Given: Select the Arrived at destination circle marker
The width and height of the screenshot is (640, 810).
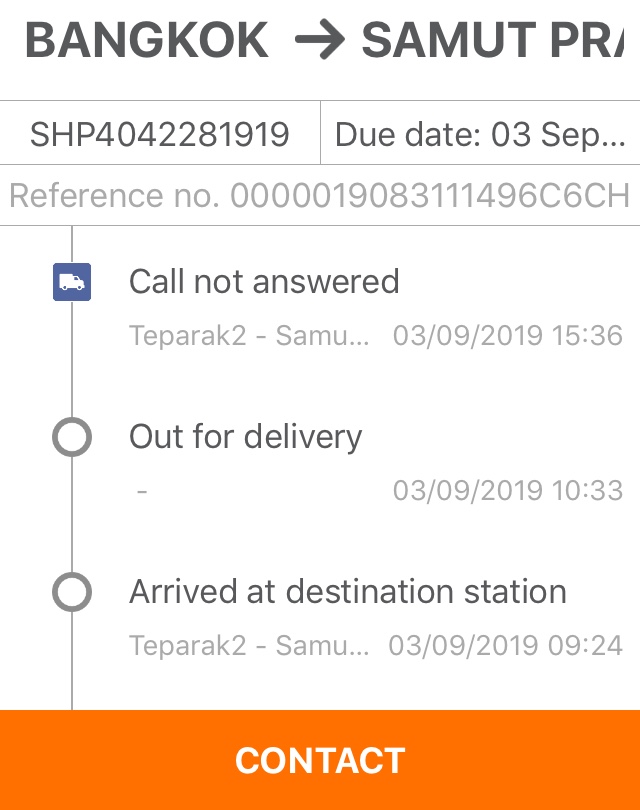Looking at the screenshot, I should (x=71, y=592).
